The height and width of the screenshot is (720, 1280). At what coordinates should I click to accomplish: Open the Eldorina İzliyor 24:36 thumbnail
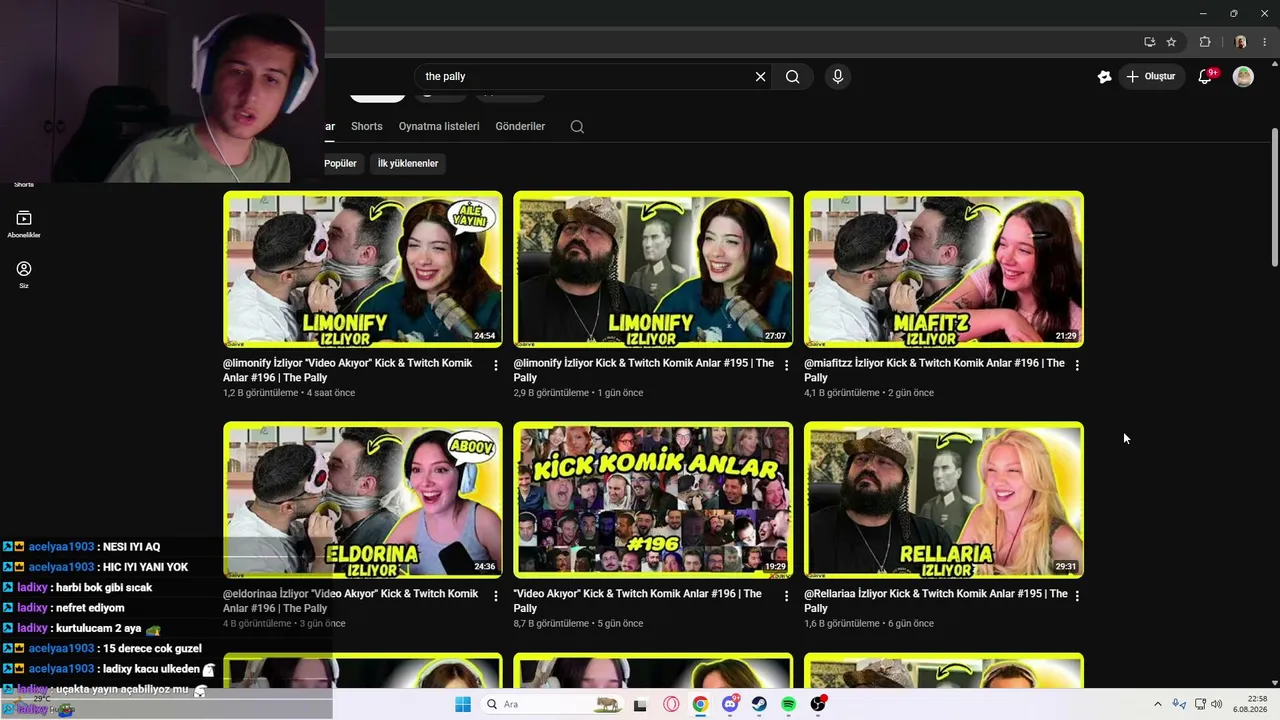[363, 500]
